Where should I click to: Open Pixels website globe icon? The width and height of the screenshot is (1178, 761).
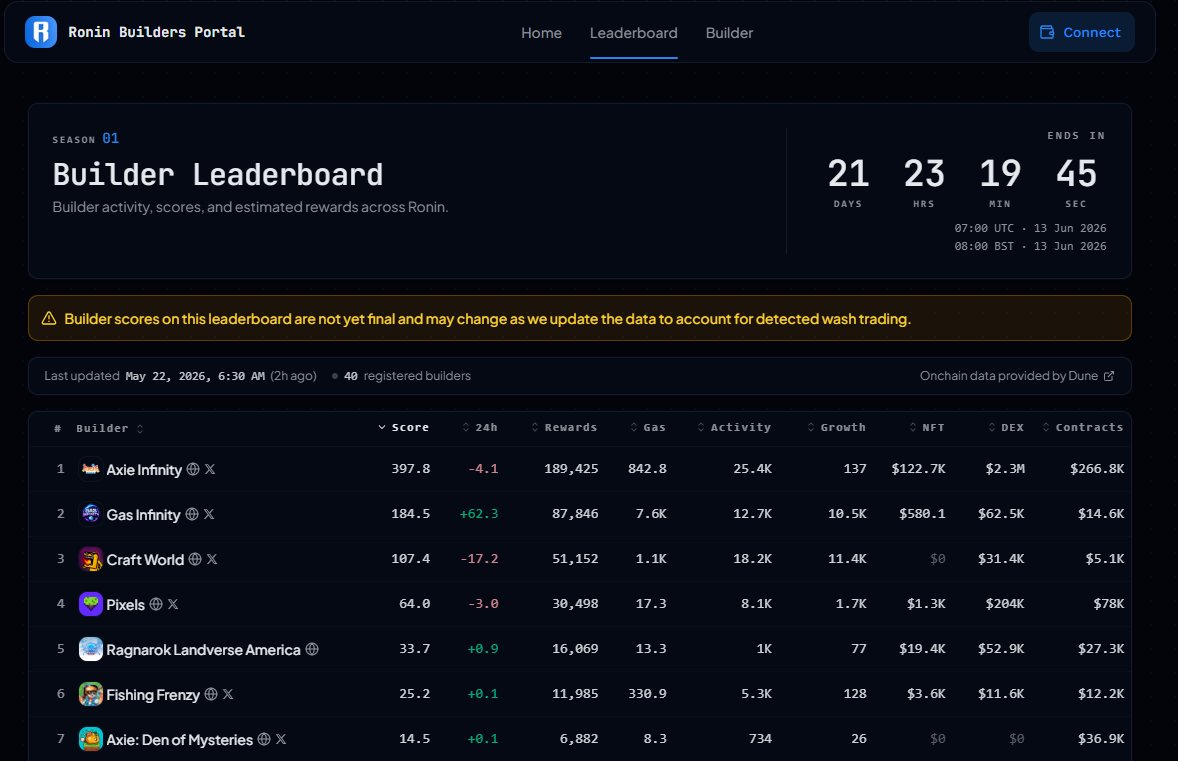pos(156,604)
